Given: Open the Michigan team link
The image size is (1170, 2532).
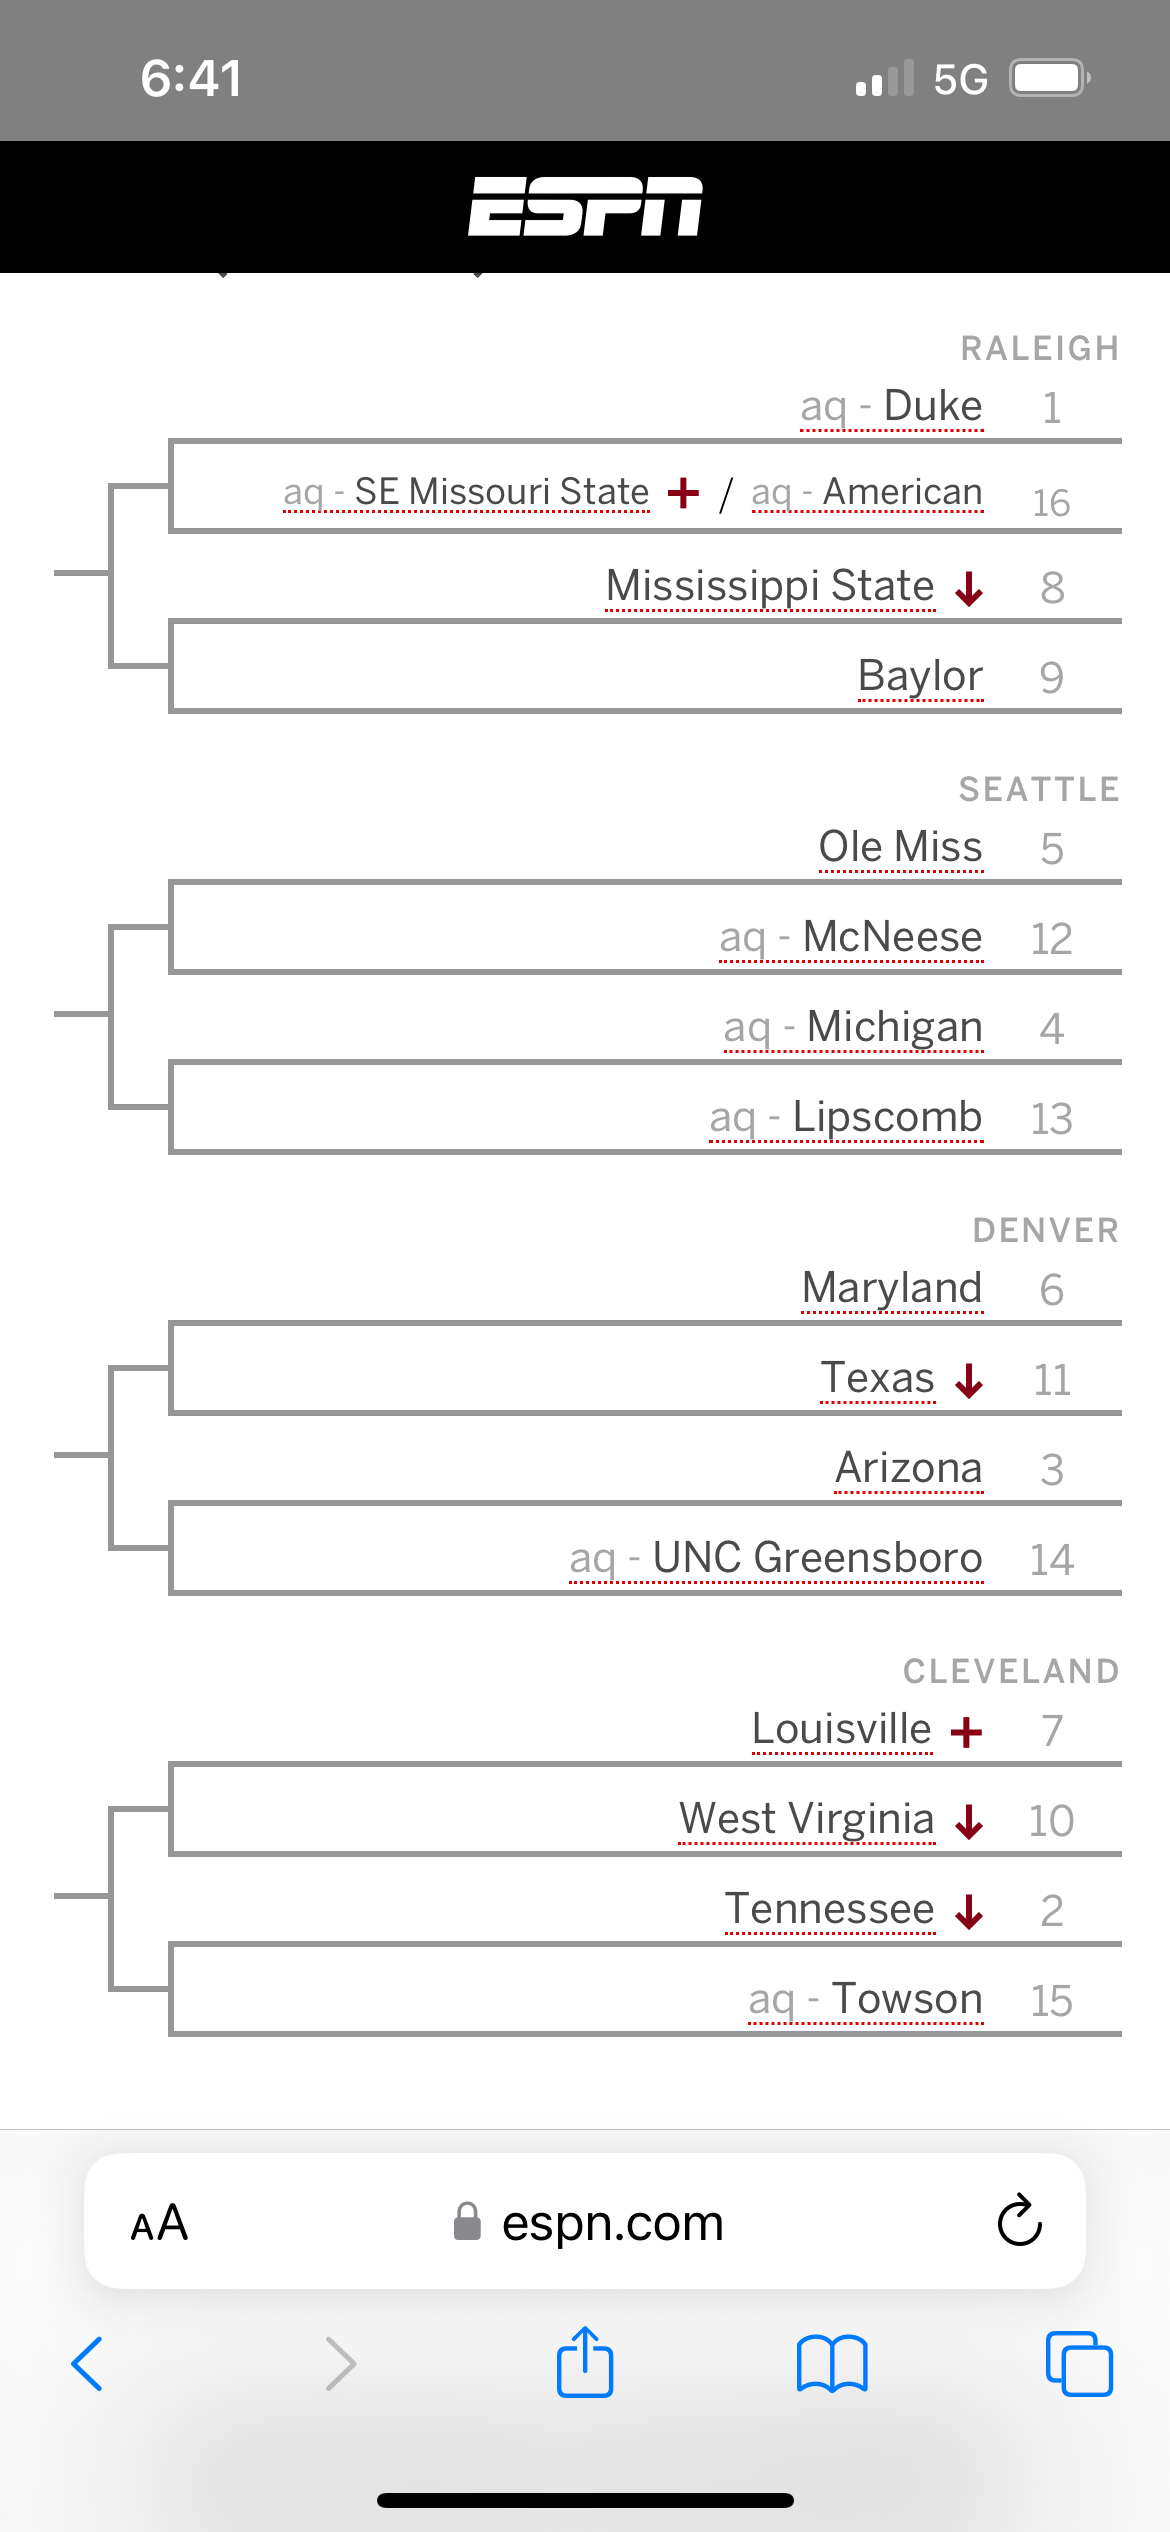Looking at the screenshot, I should (x=894, y=1027).
